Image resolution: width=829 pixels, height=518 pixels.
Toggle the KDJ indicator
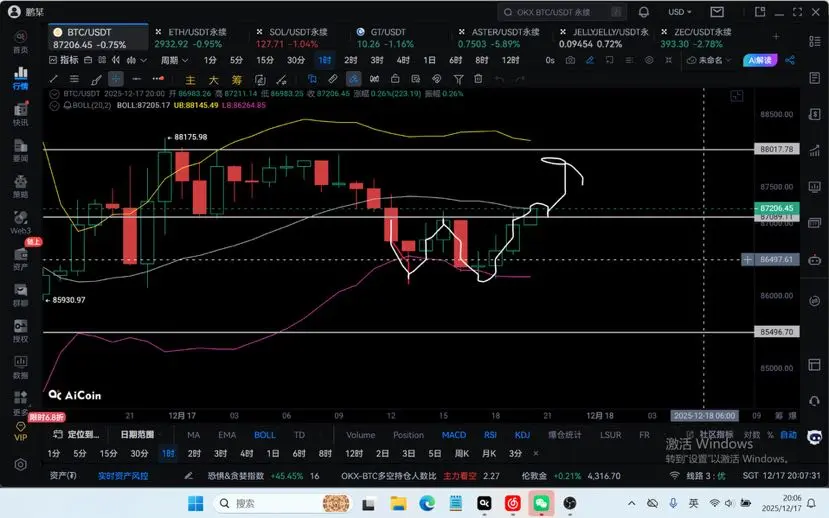tap(522, 435)
